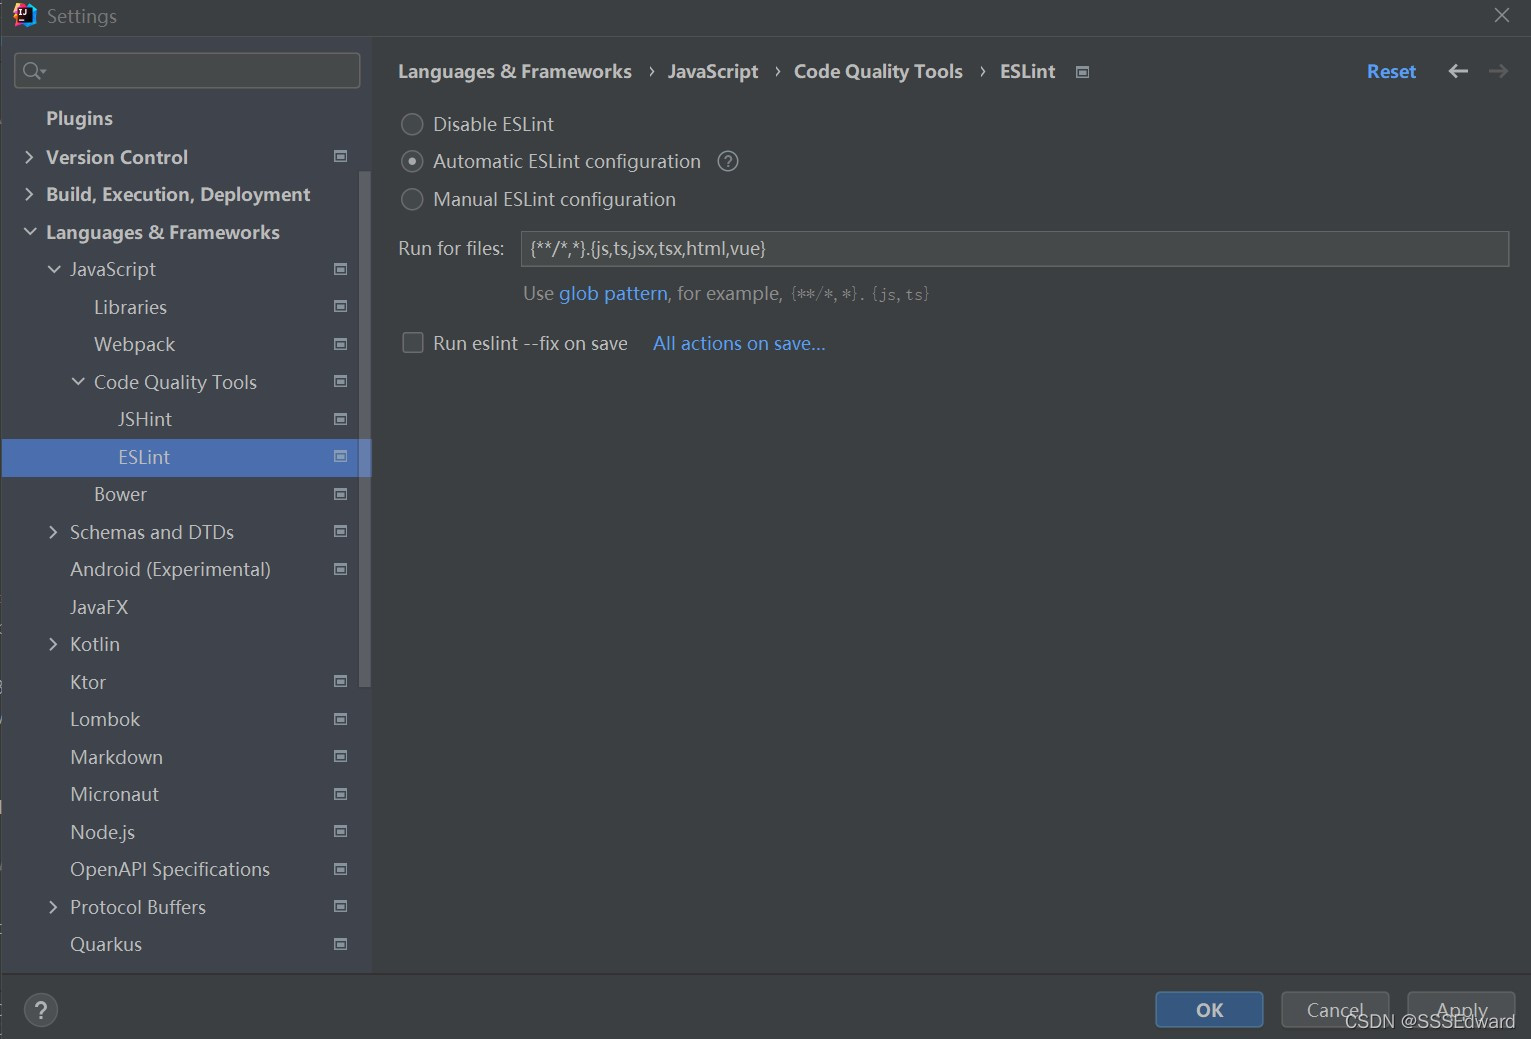The width and height of the screenshot is (1531, 1039).
Task: Click the Reset link
Action: click(x=1391, y=72)
